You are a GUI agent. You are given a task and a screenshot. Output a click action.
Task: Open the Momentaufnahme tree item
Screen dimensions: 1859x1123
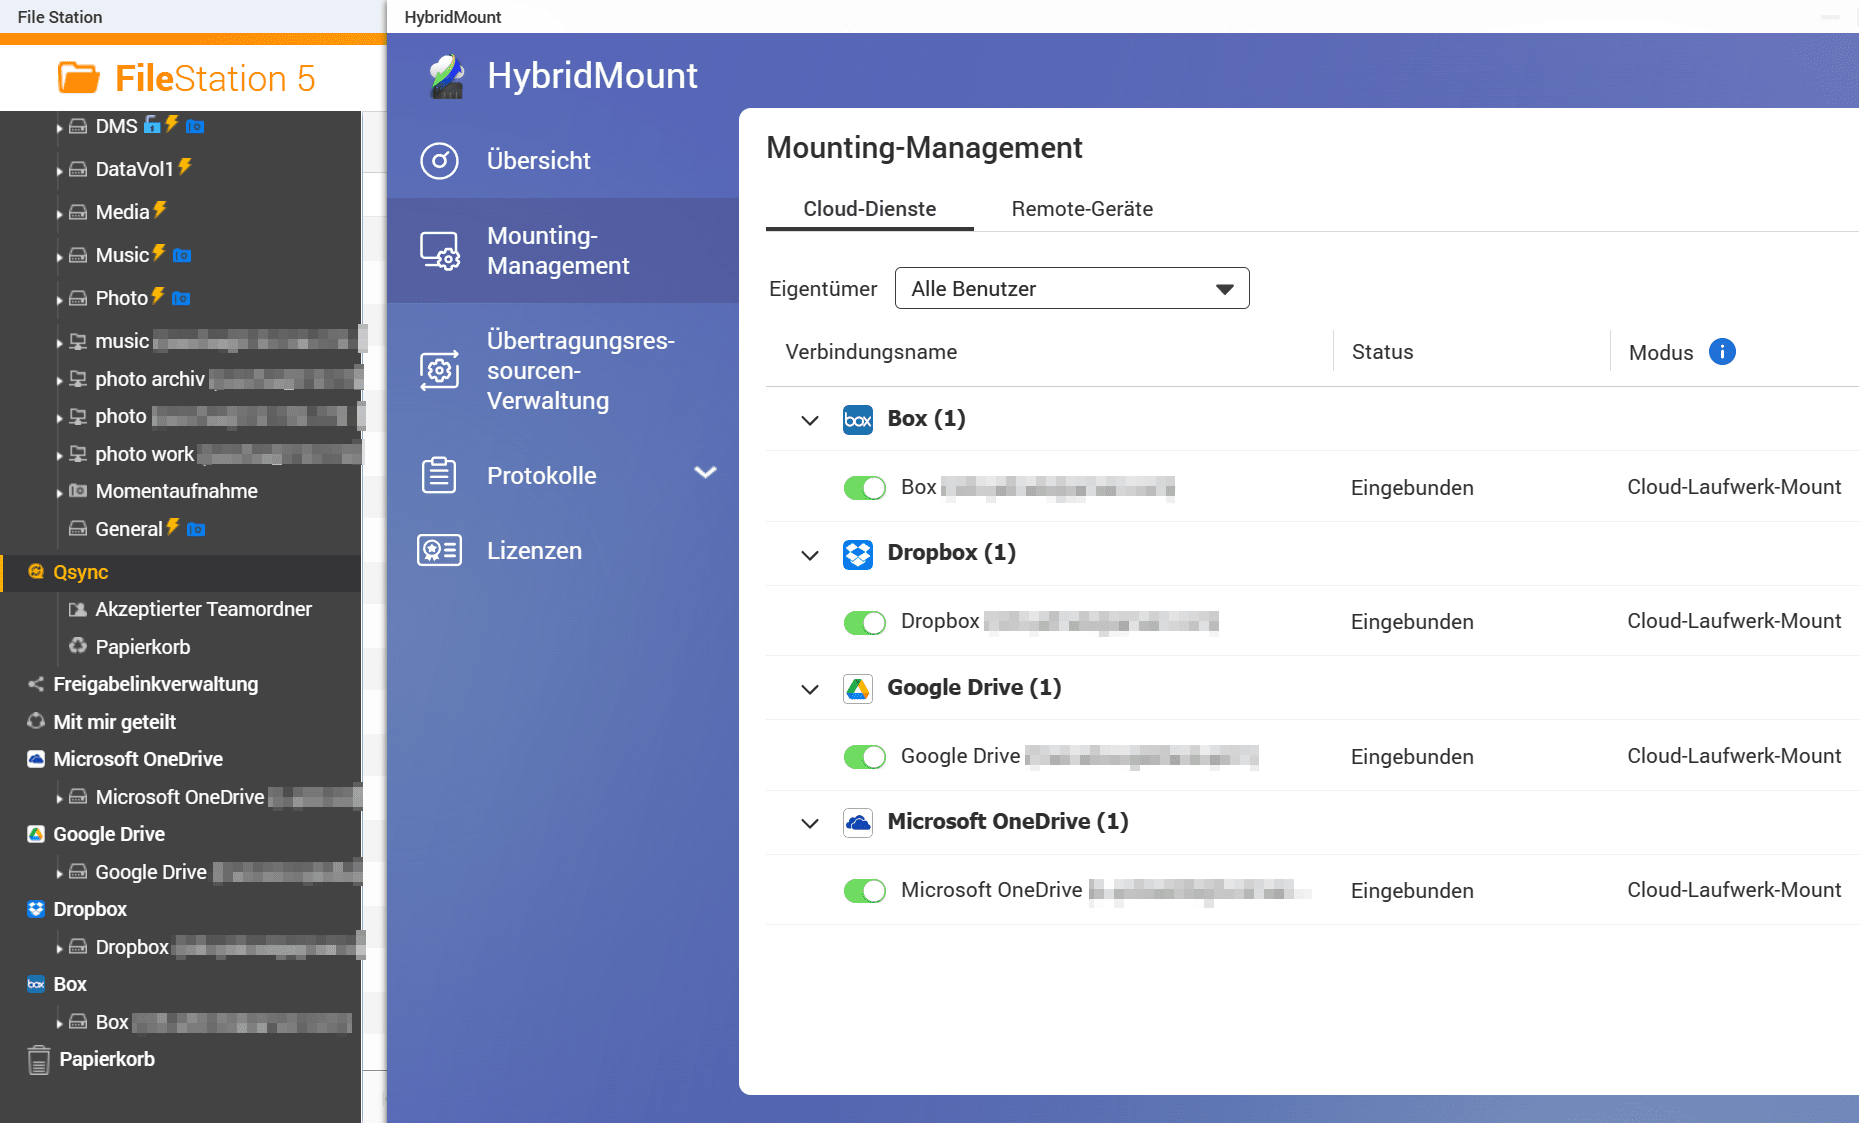(x=176, y=491)
